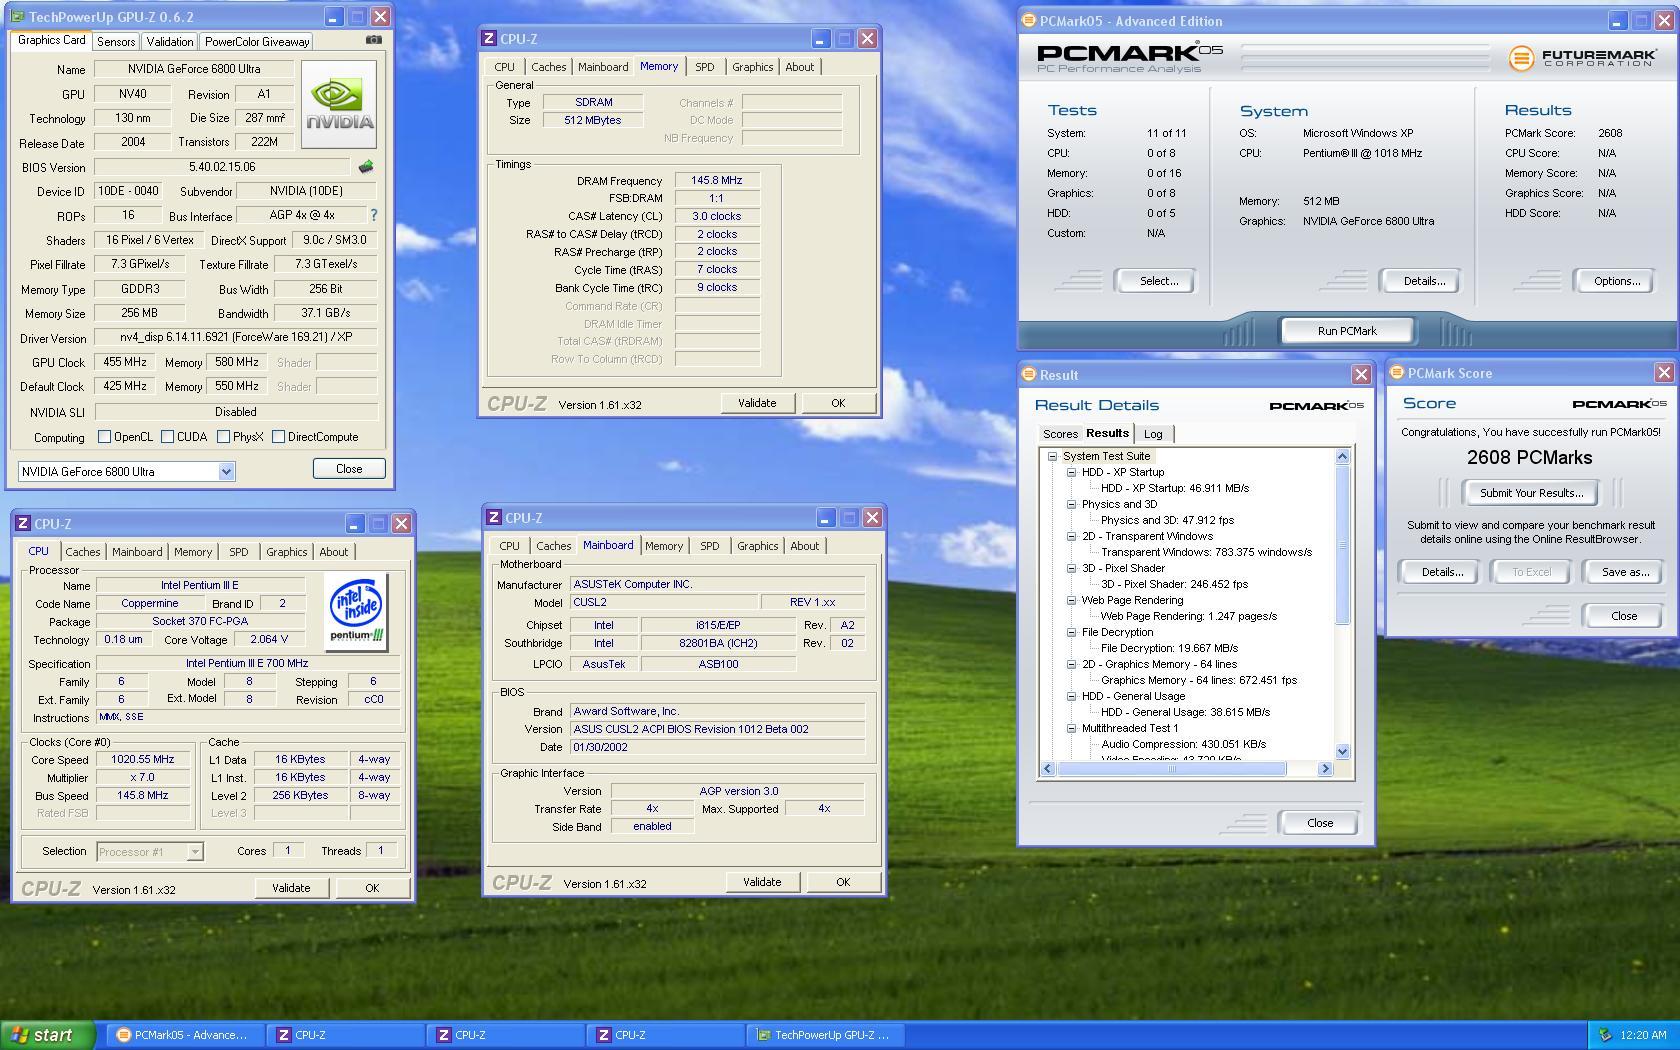Collapse the 2D - Transparent Windows node
This screenshot has width=1680, height=1050.
coord(1071,536)
